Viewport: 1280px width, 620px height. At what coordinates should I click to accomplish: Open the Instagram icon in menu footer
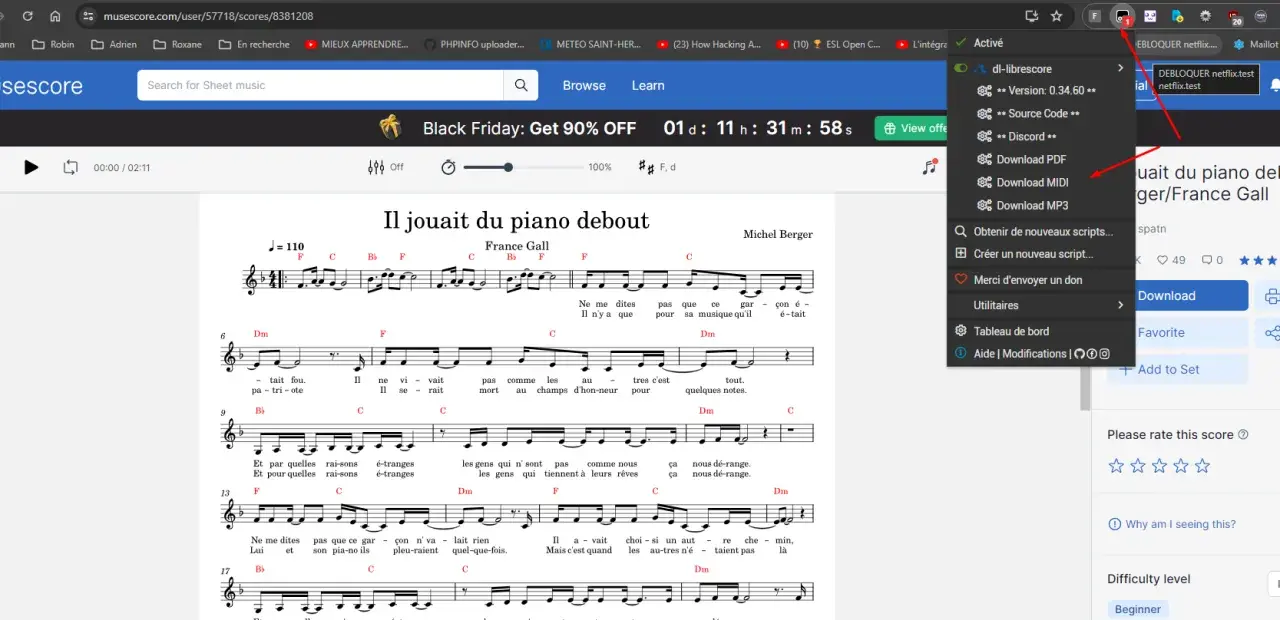[1105, 354]
